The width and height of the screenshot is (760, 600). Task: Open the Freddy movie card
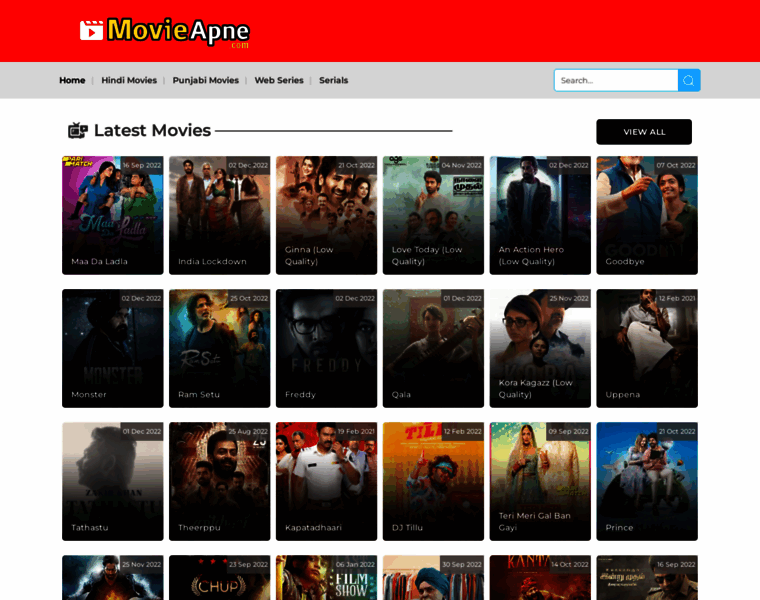(326, 348)
